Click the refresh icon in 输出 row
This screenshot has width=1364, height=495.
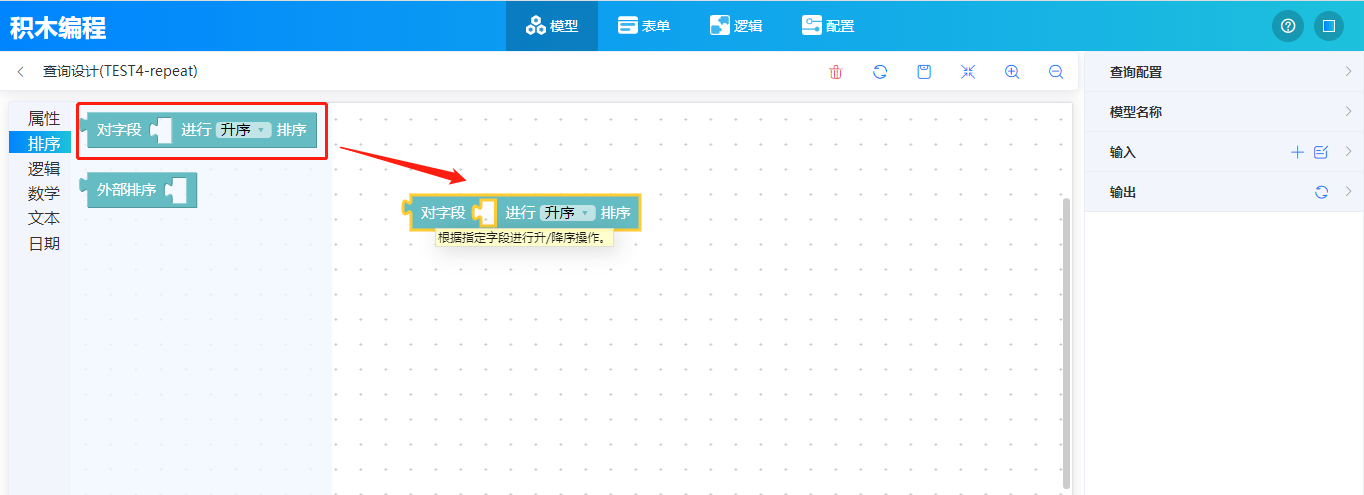pos(1321,192)
